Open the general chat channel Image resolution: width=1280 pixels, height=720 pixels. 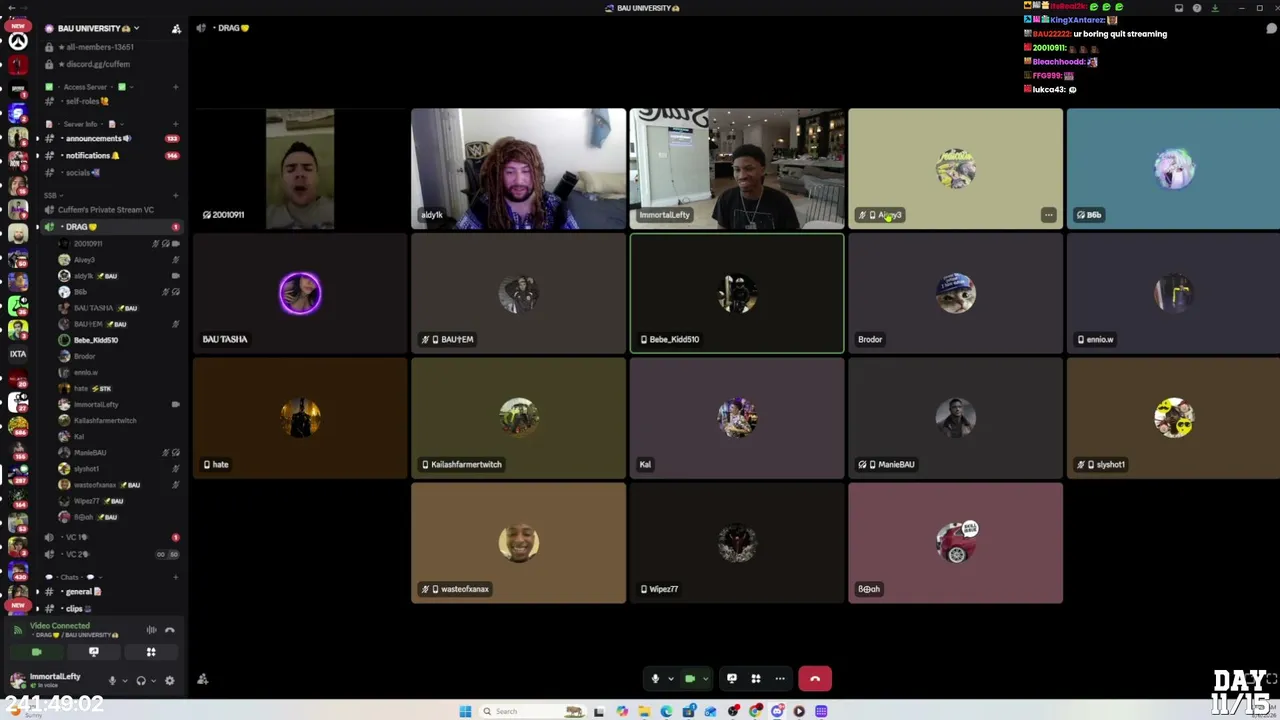coord(110,592)
